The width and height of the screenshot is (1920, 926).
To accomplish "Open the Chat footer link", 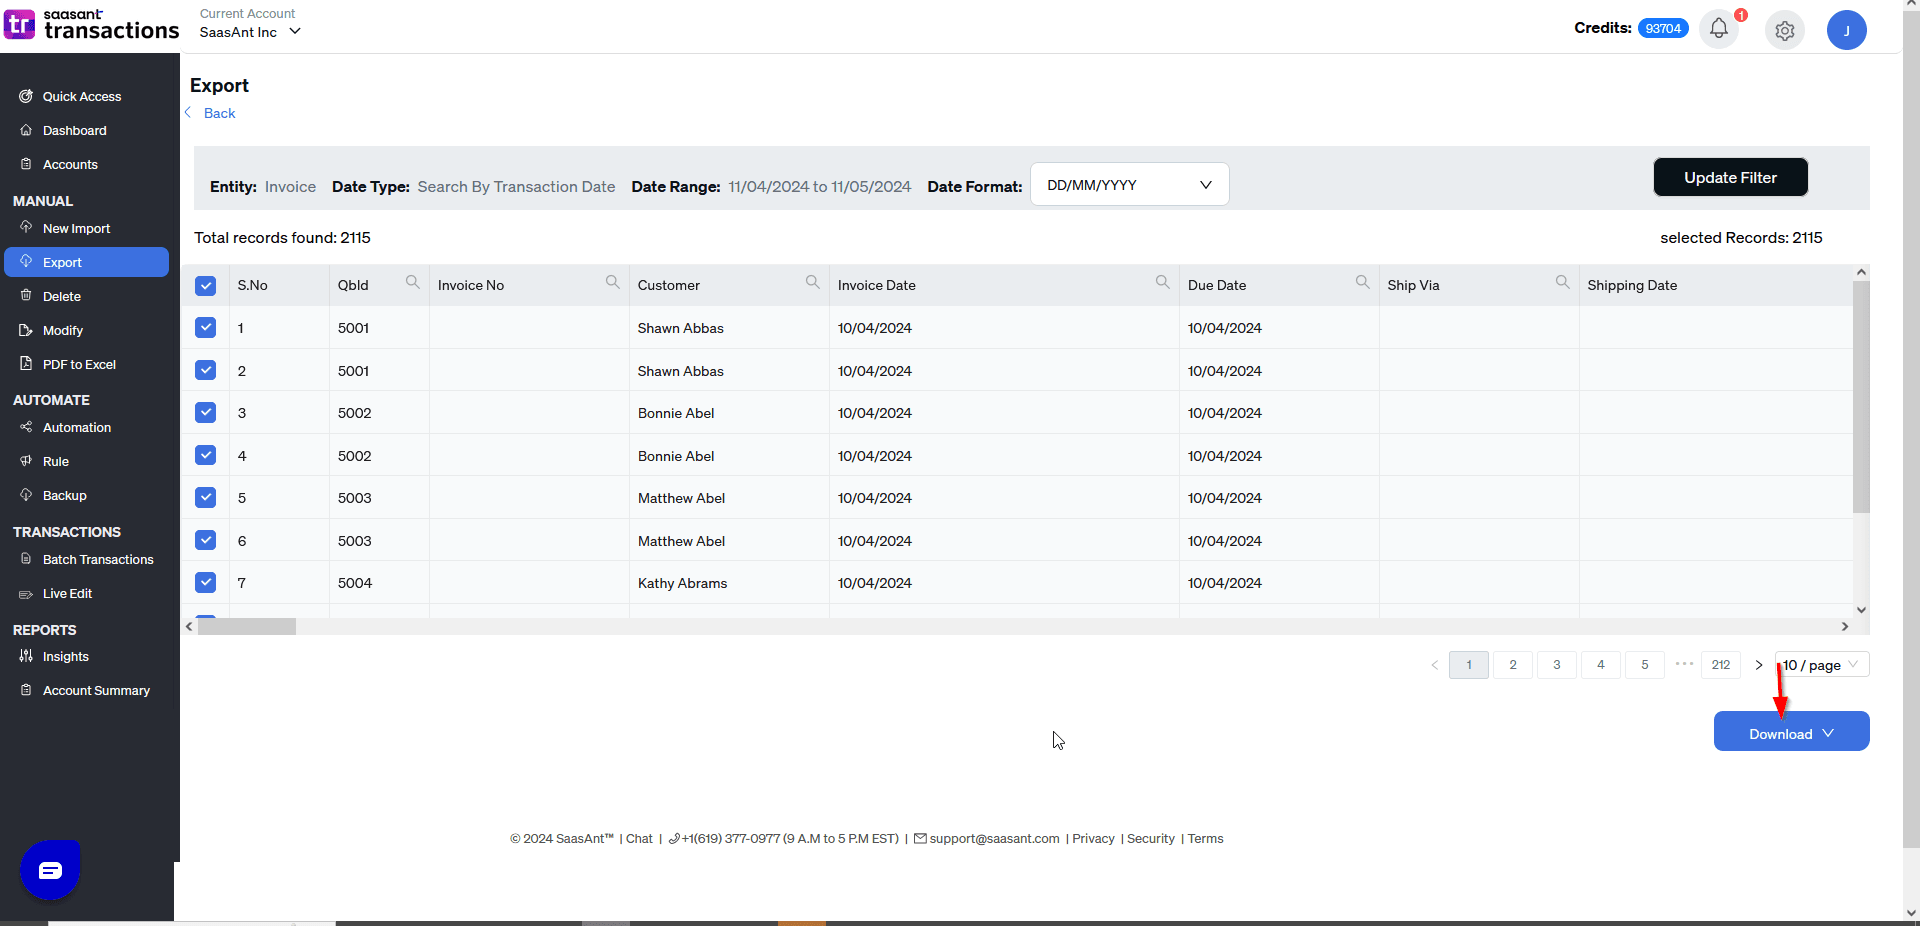I will click(x=639, y=839).
